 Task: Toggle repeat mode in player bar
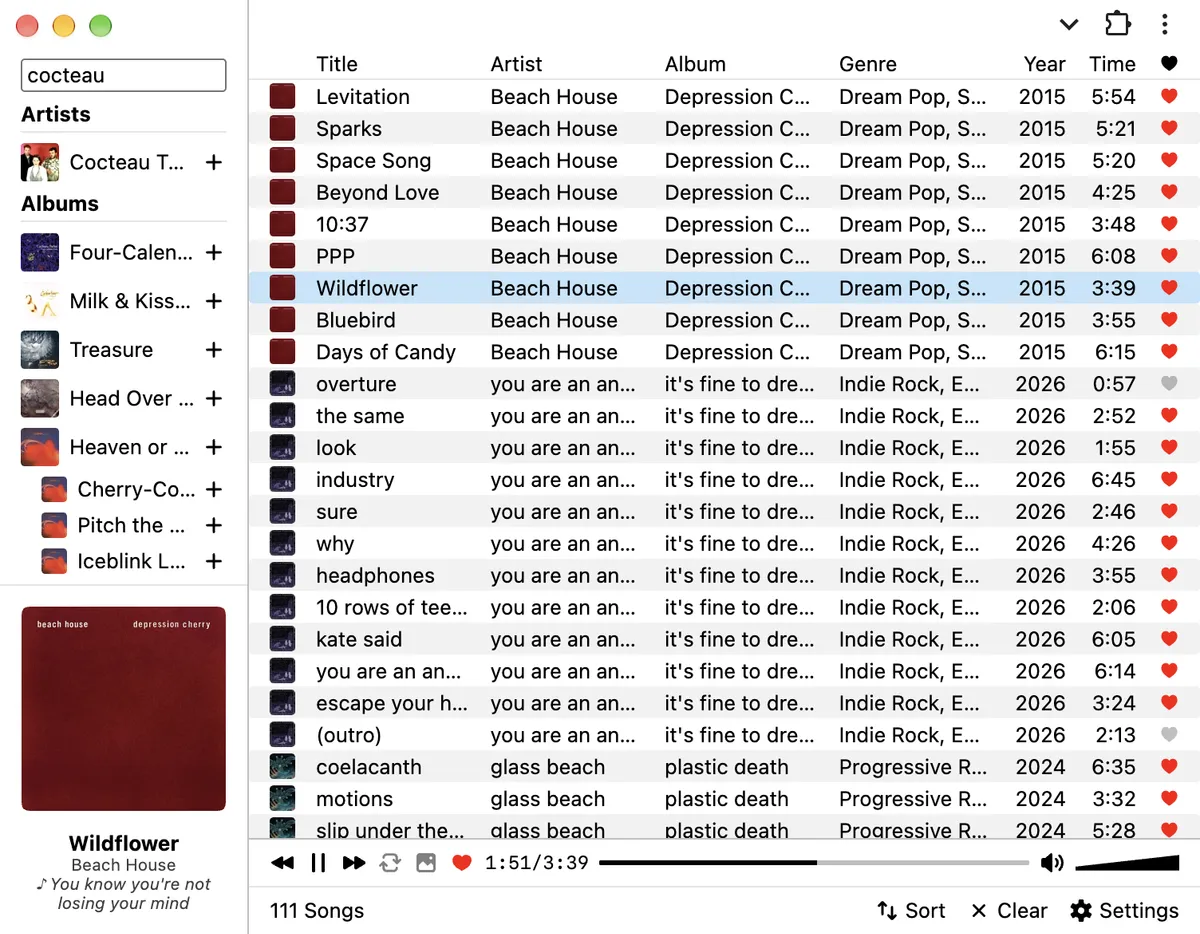(390, 863)
